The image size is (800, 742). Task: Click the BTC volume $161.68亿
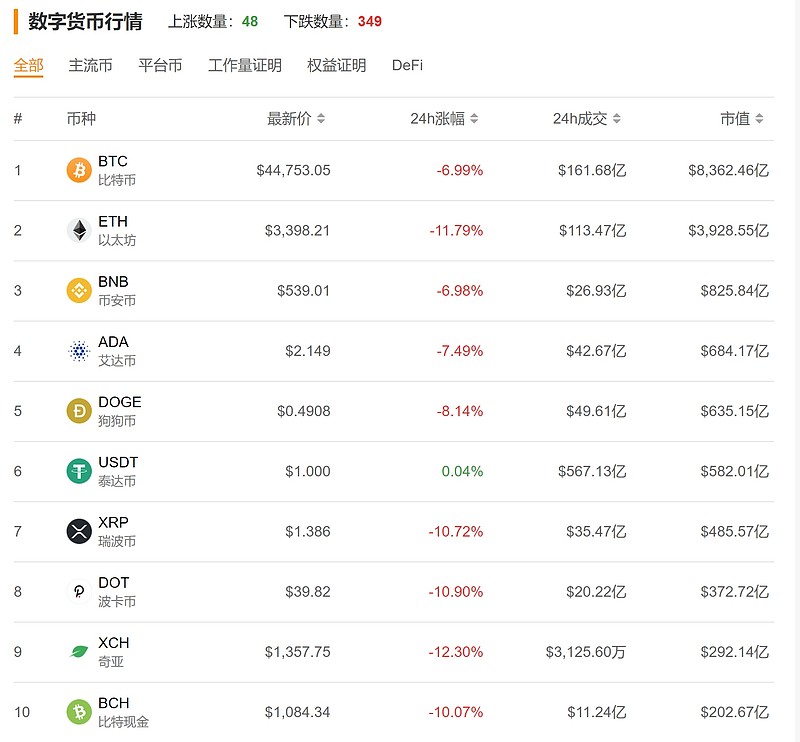tap(592, 170)
